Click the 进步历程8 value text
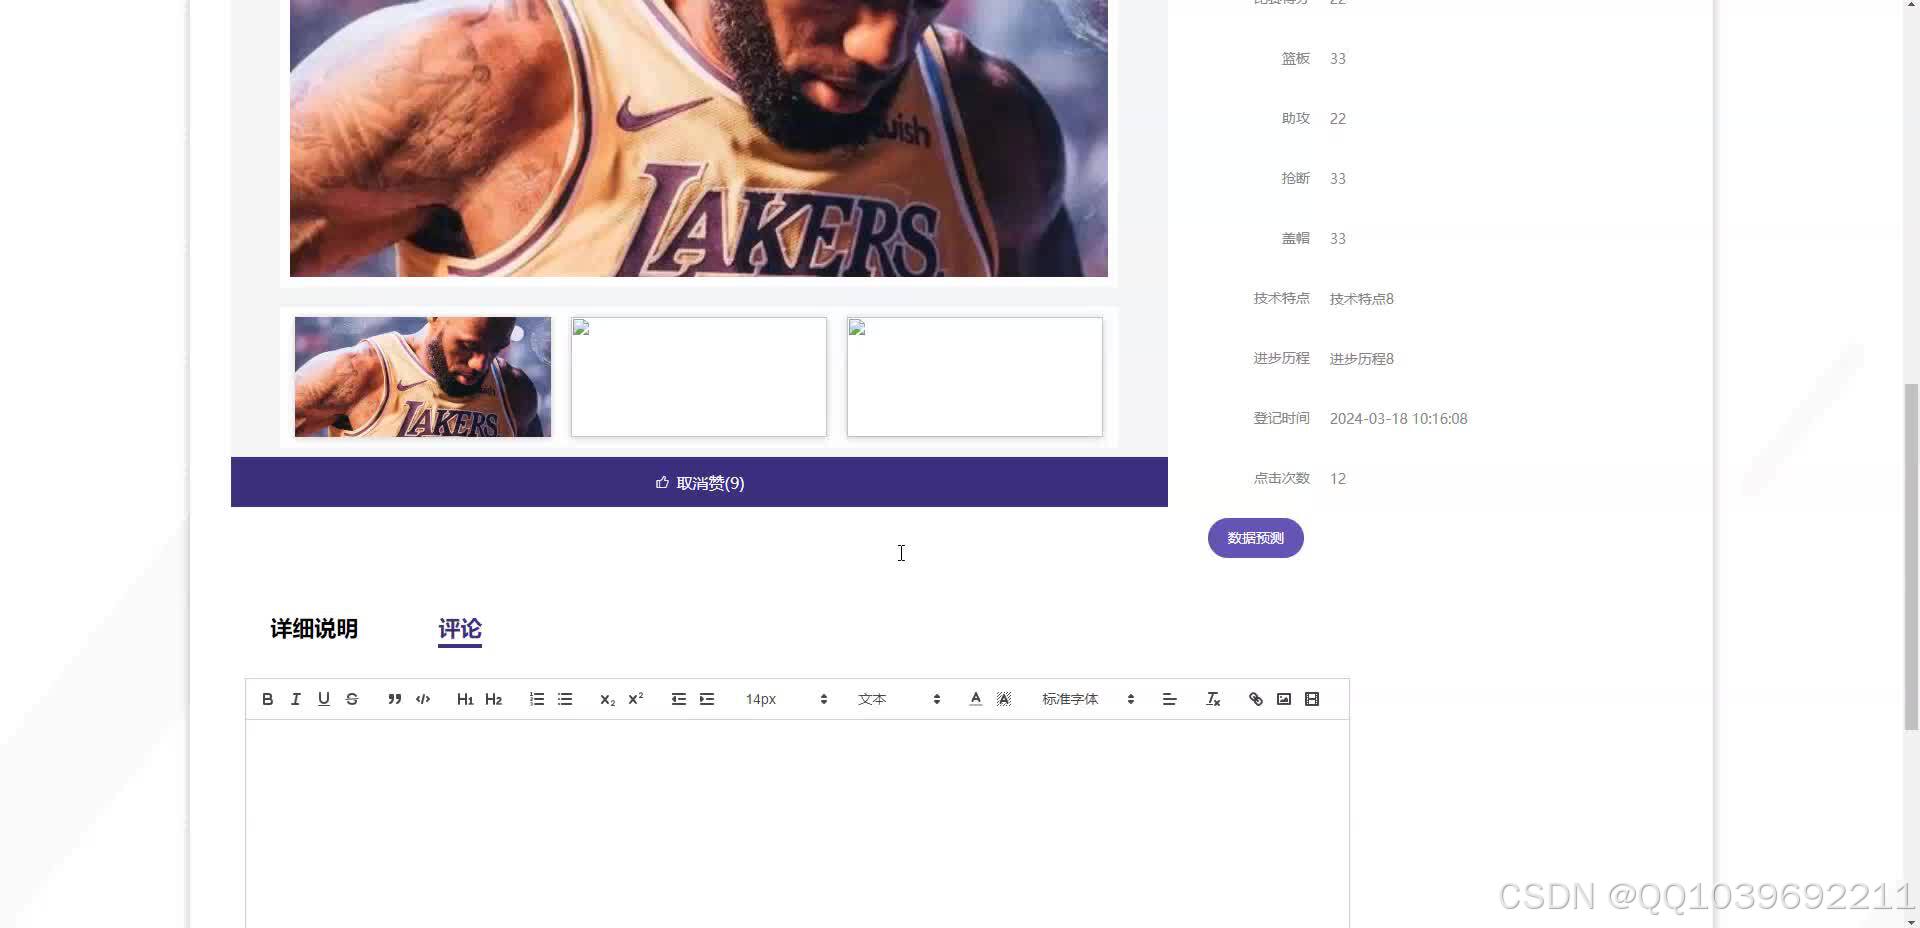The height and width of the screenshot is (928, 1920). point(1361,359)
